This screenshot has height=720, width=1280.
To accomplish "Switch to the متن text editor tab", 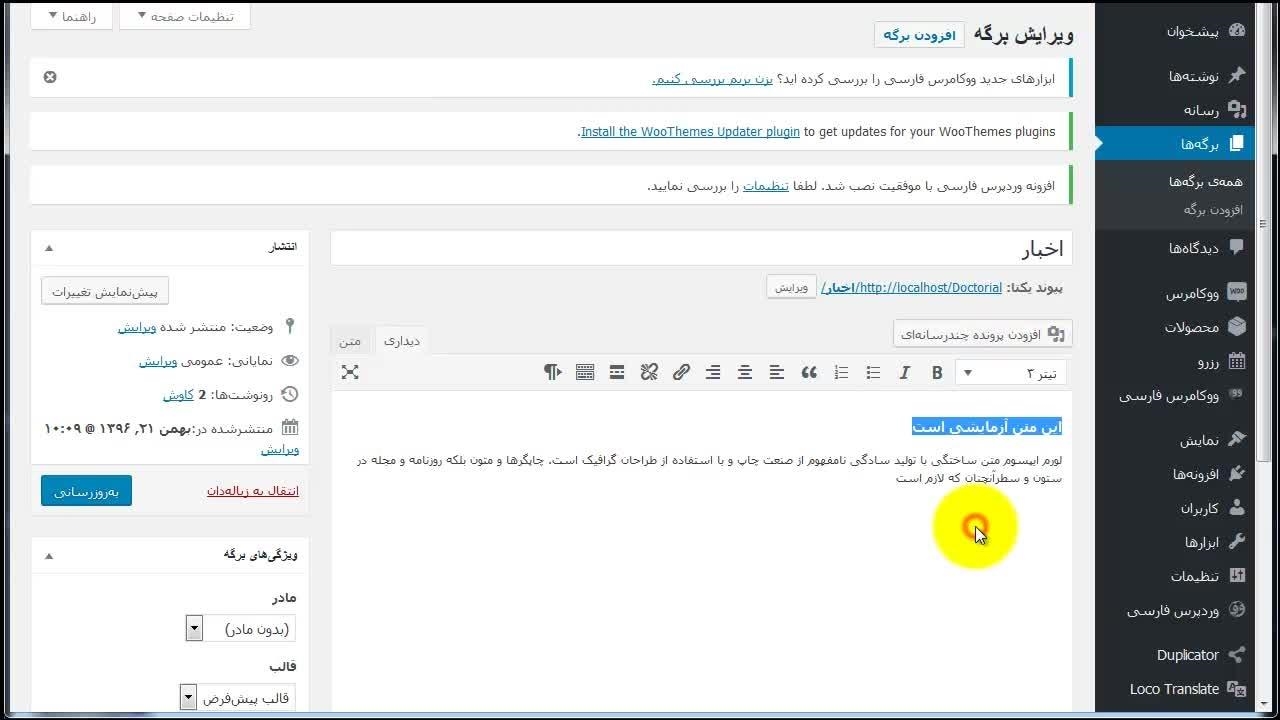I will [x=350, y=341].
